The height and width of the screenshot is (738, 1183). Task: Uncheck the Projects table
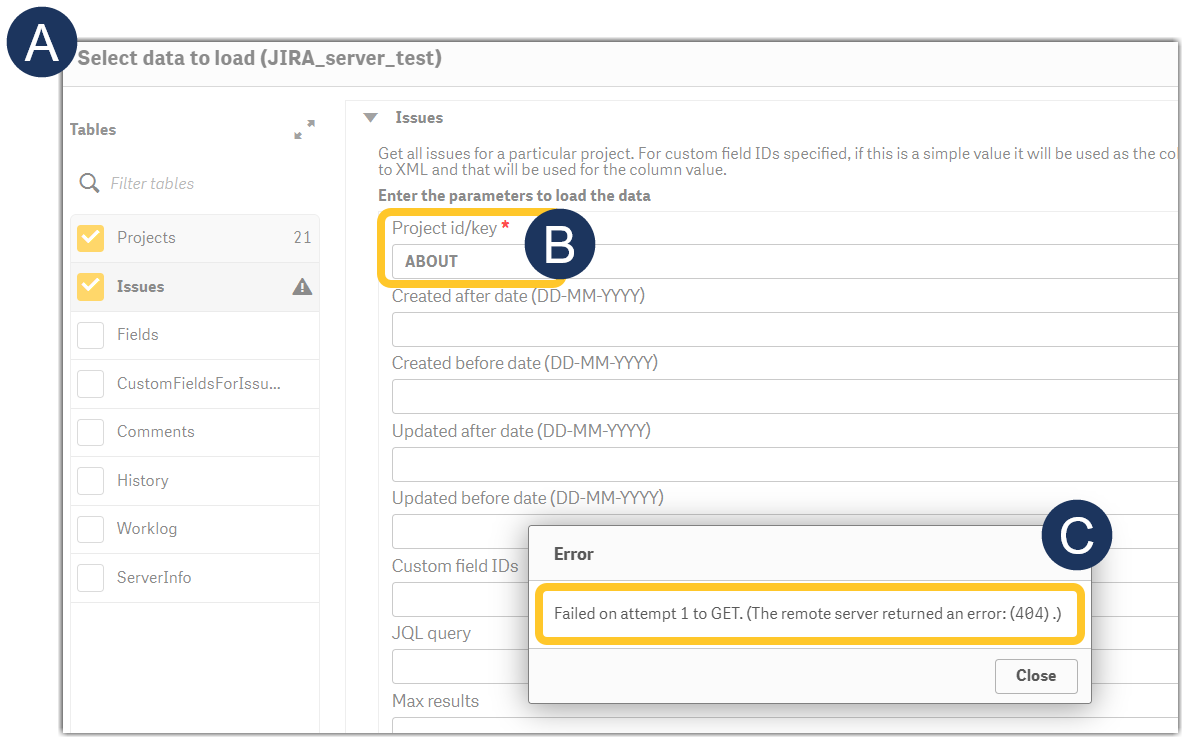90,238
